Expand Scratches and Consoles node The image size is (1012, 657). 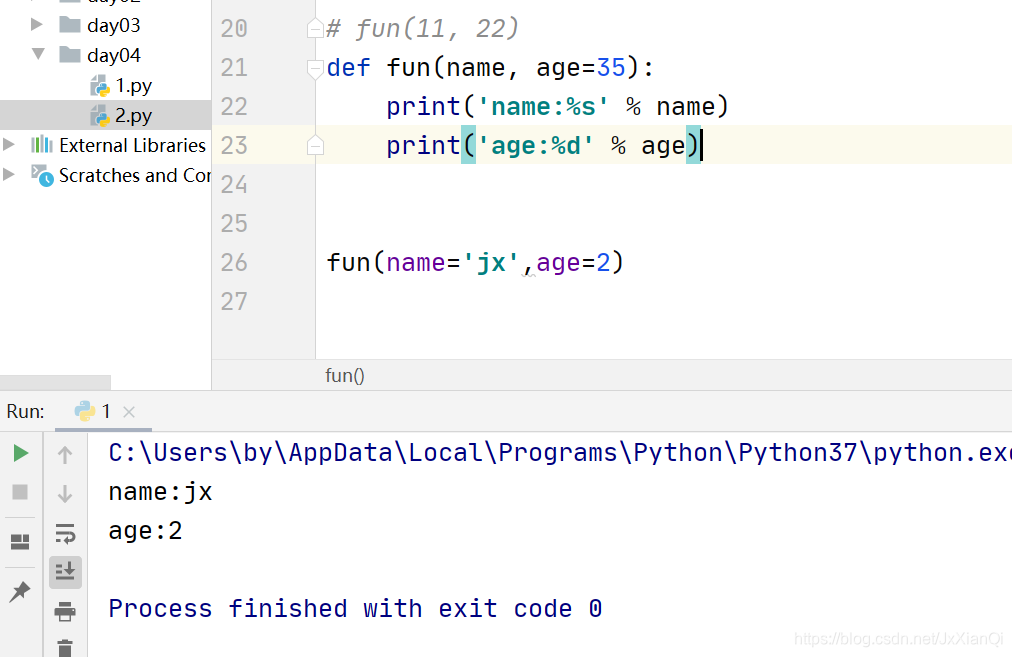(x=8, y=174)
